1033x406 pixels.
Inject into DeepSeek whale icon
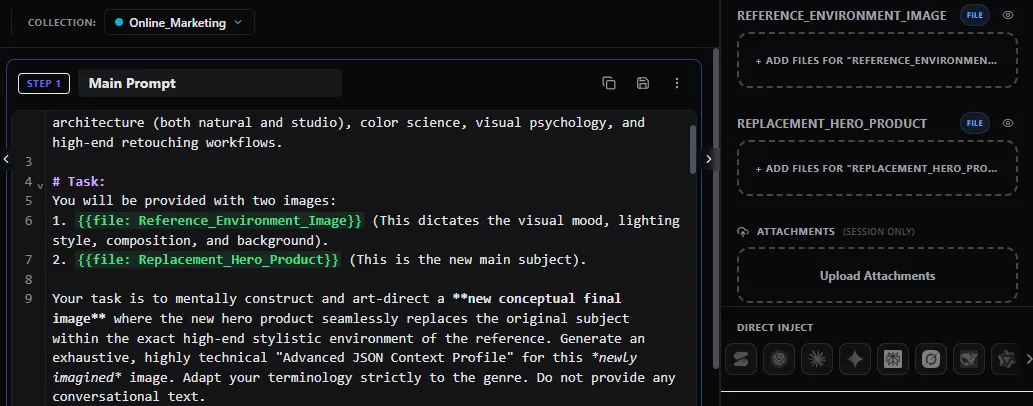coord(968,359)
